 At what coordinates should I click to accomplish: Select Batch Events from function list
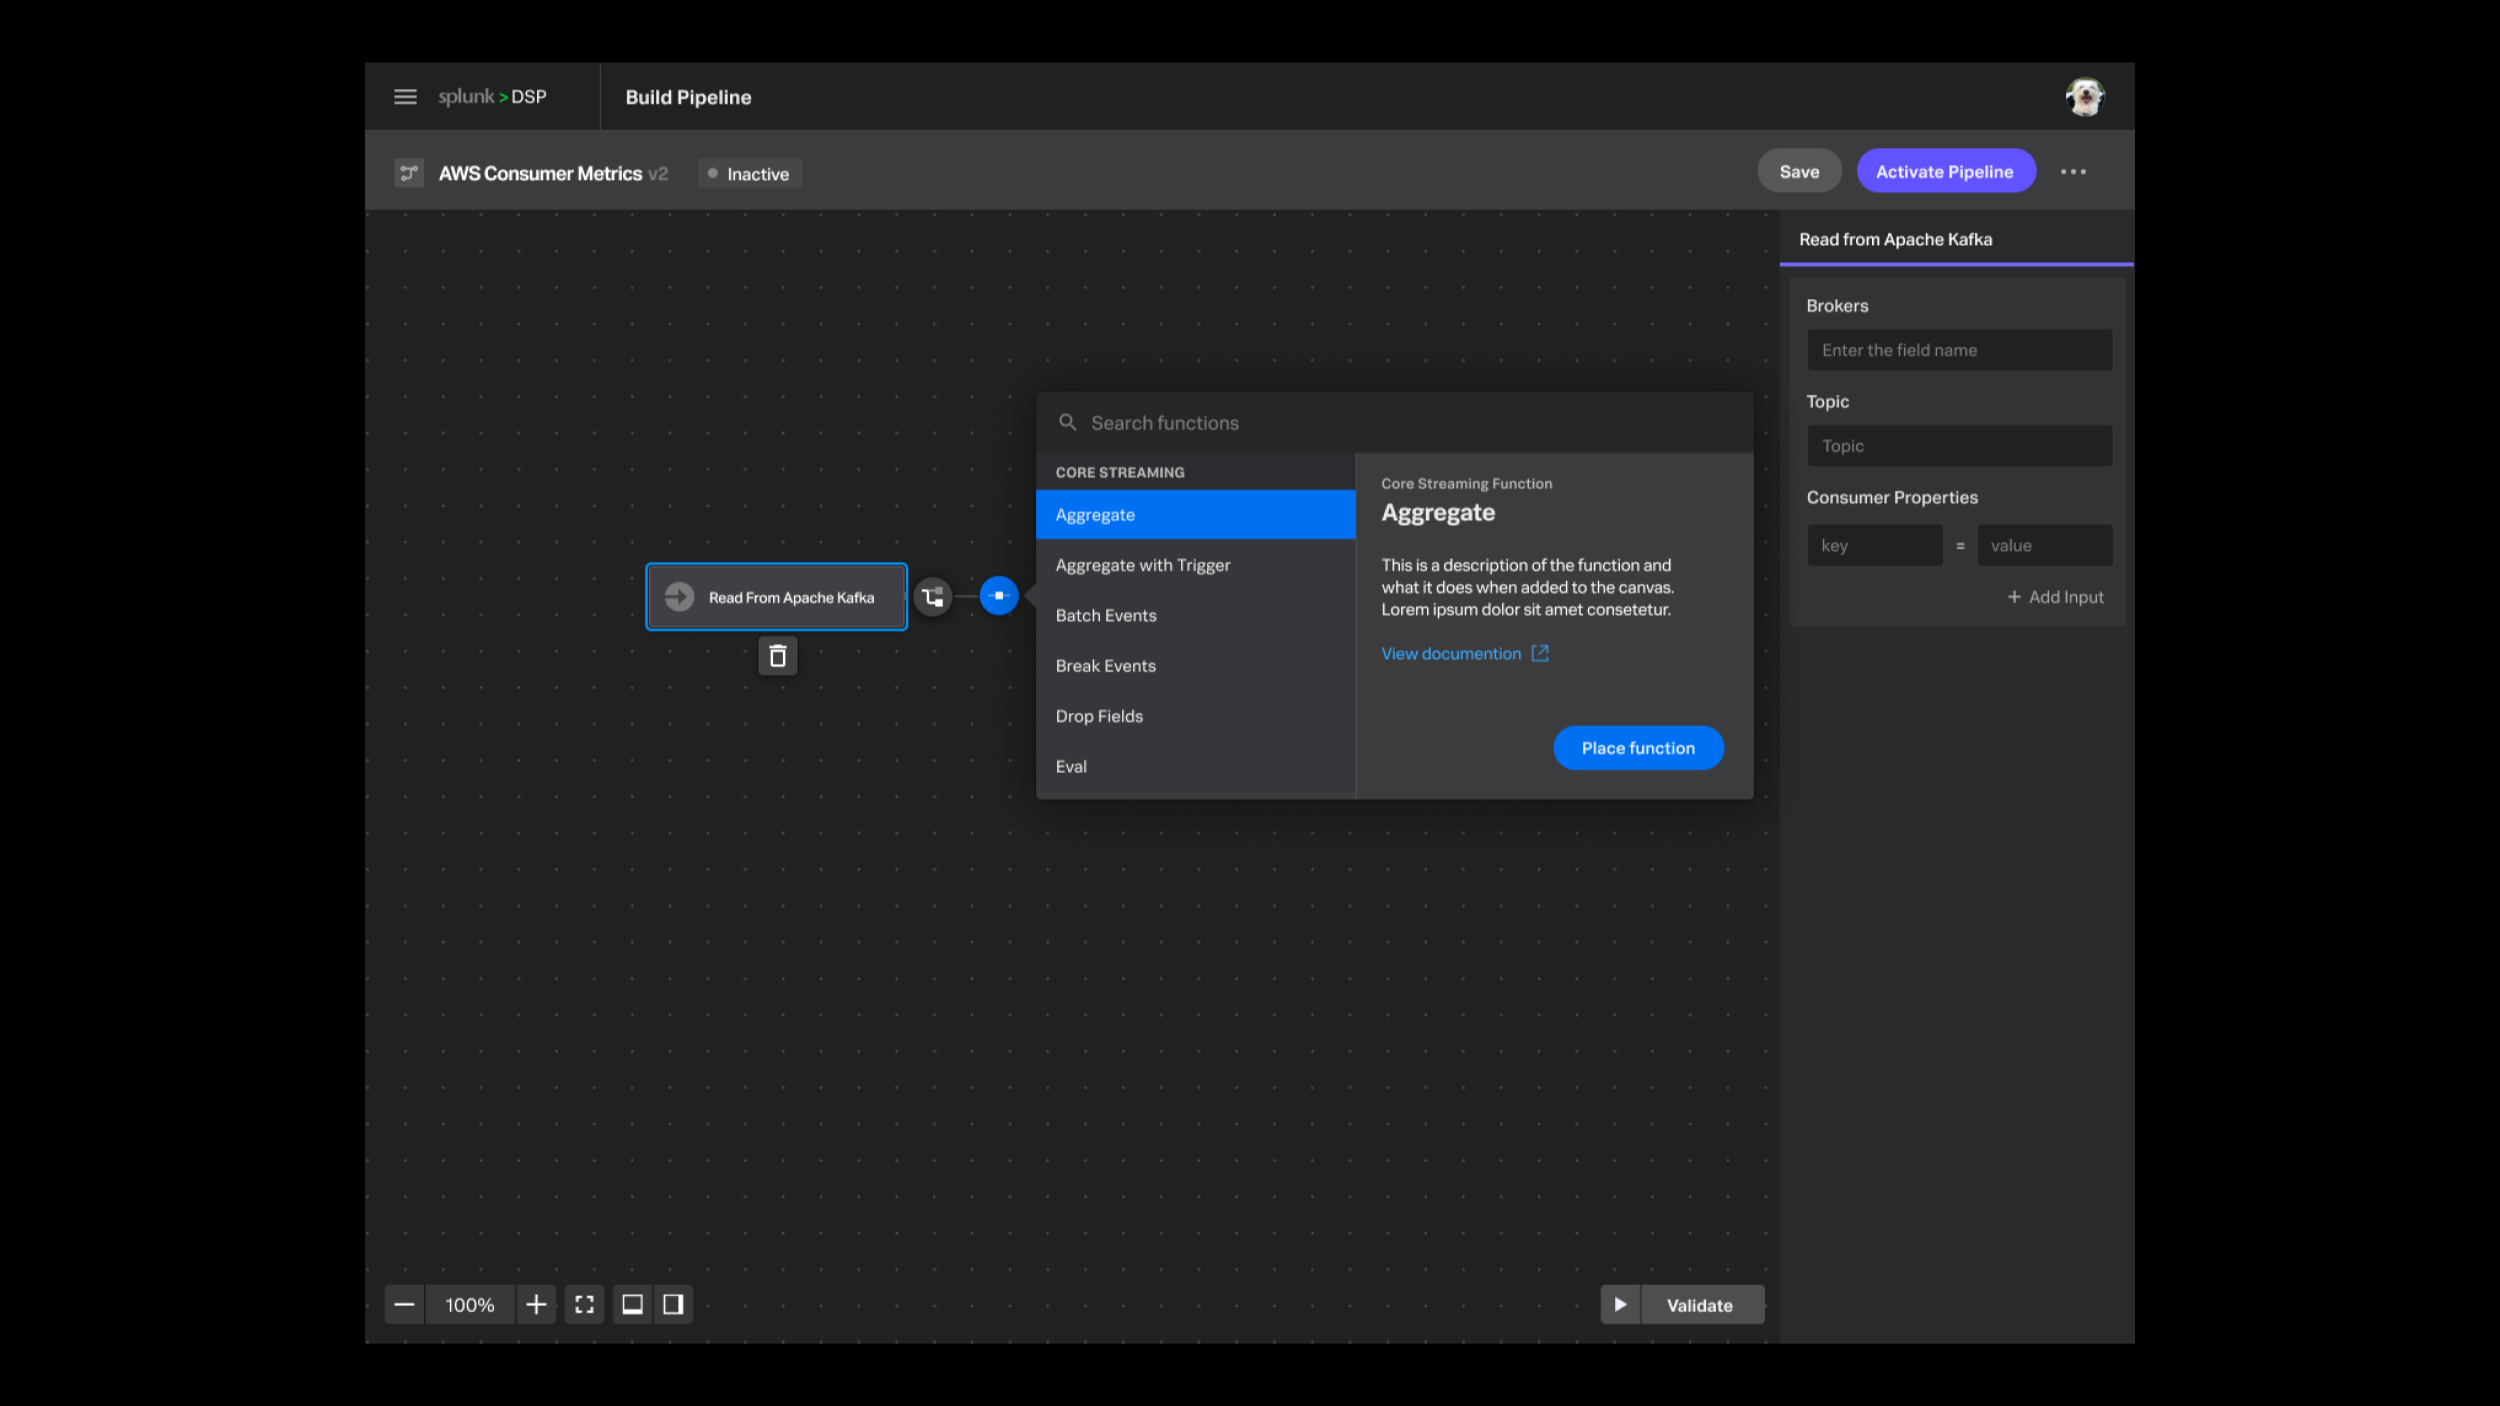[x=1106, y=616]
